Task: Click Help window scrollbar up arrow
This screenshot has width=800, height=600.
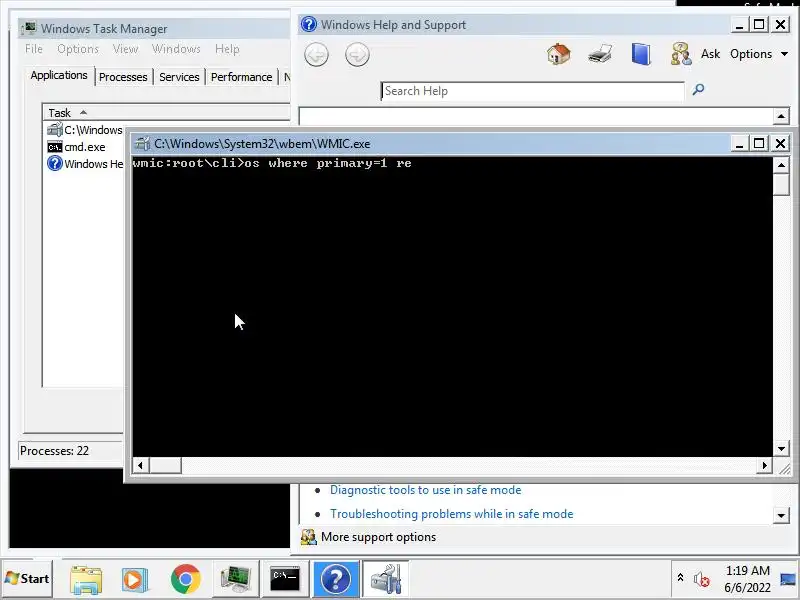Action: (x=781, y=116)
